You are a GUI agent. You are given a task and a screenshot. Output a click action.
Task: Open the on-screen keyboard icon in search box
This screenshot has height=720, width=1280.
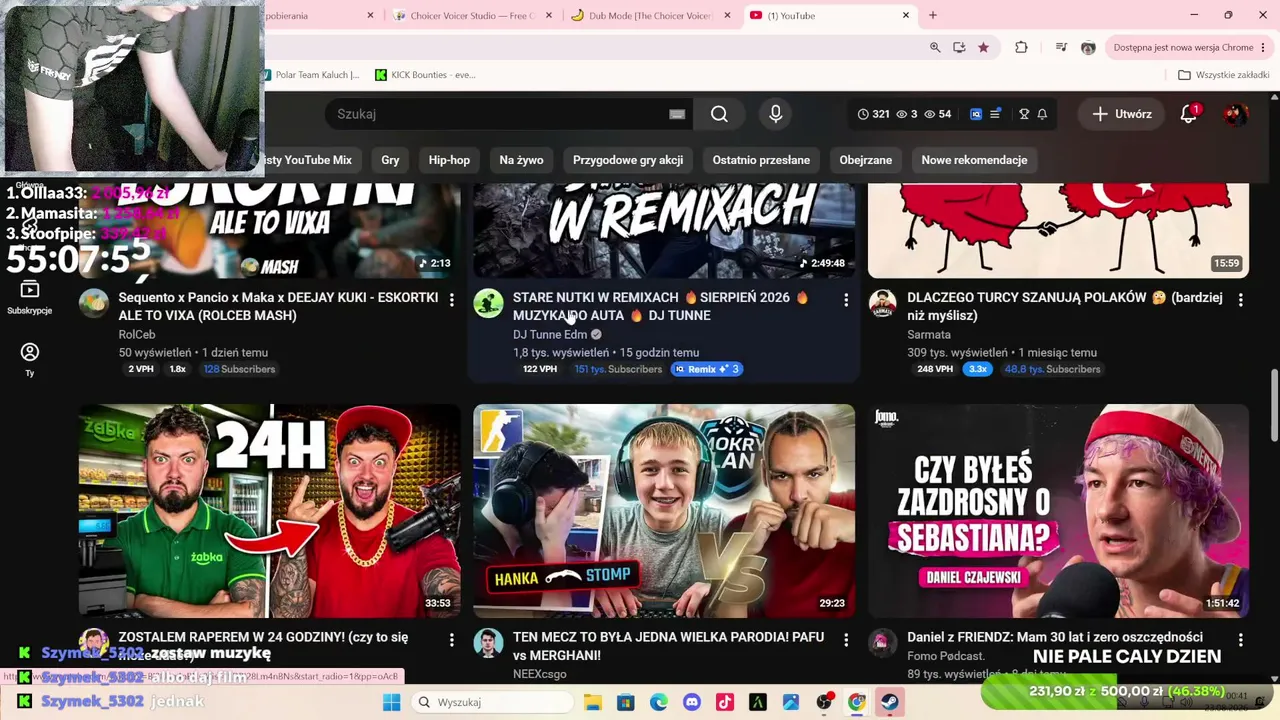(x=677, y=114)
